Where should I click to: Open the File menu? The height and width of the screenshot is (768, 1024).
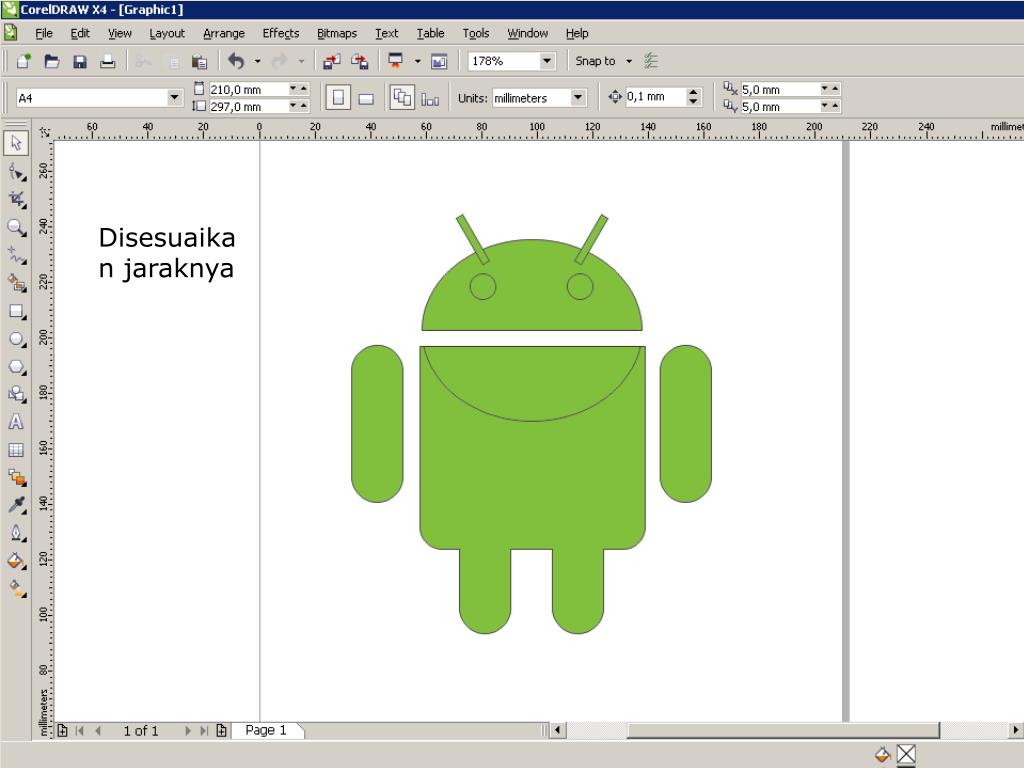(44, 33)
